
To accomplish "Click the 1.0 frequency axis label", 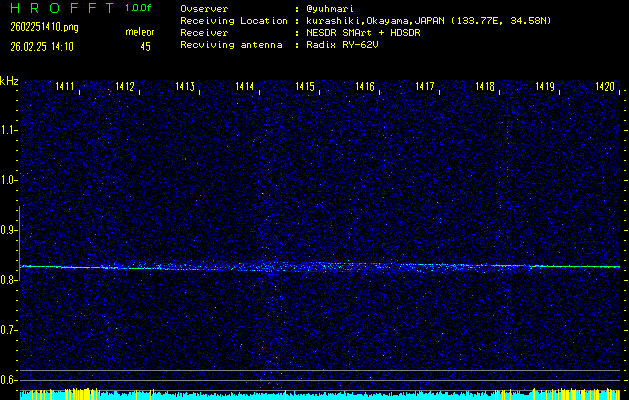I will [x=9, y=180].
